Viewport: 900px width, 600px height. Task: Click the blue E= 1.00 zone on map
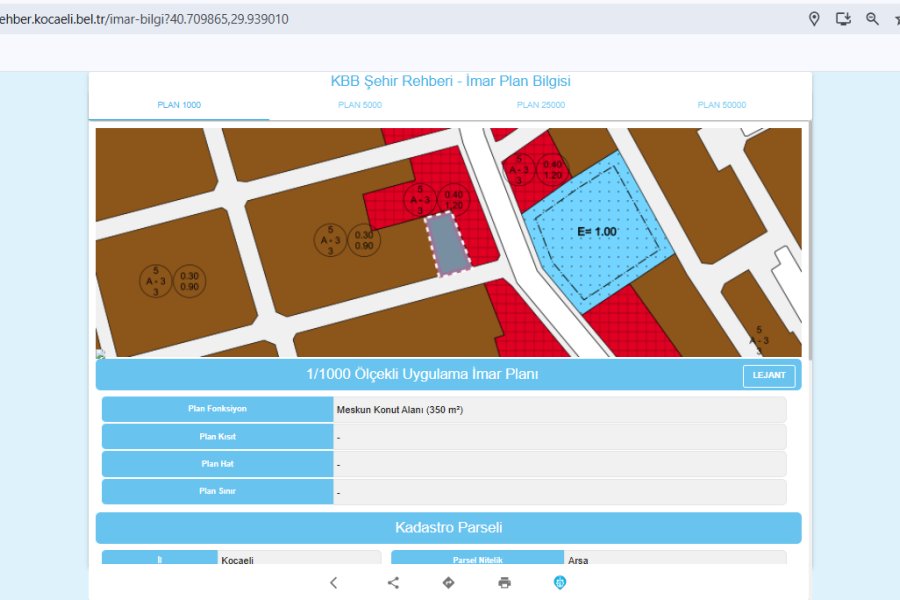[596, 232]
